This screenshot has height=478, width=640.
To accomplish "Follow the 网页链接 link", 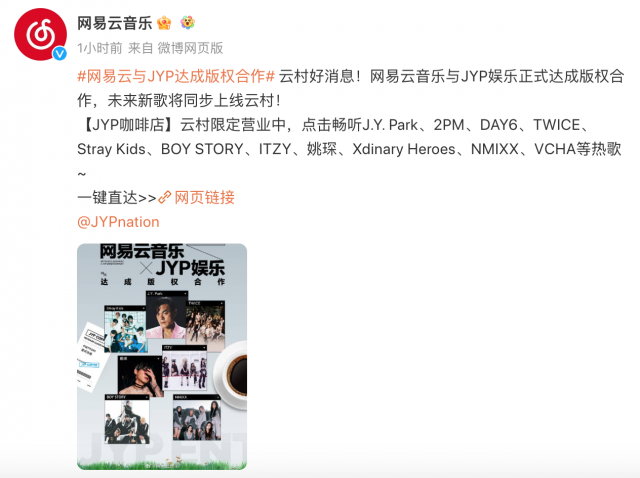I will click(x=204, y=198).
